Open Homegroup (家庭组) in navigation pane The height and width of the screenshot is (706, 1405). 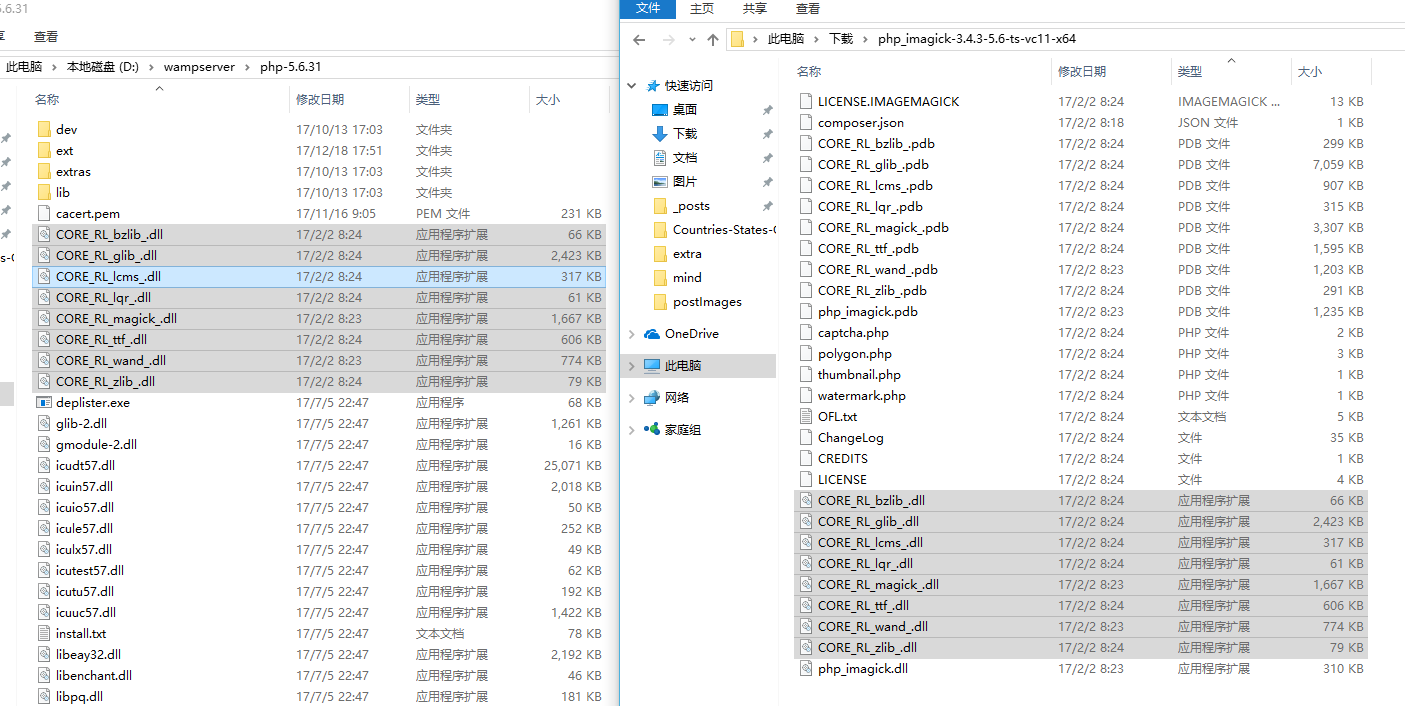(673, 429)
